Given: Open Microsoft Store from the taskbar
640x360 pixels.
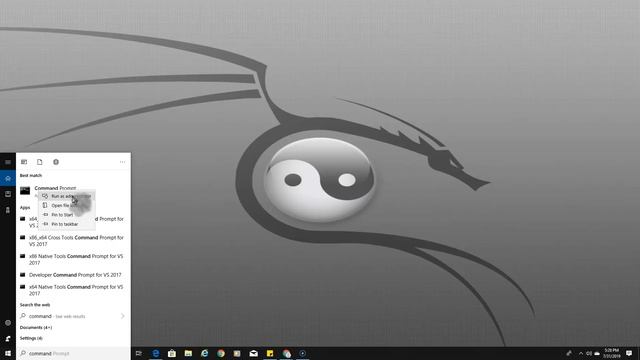Looking at the screenshot, I should pyautogui.click(x=172, y=353).
